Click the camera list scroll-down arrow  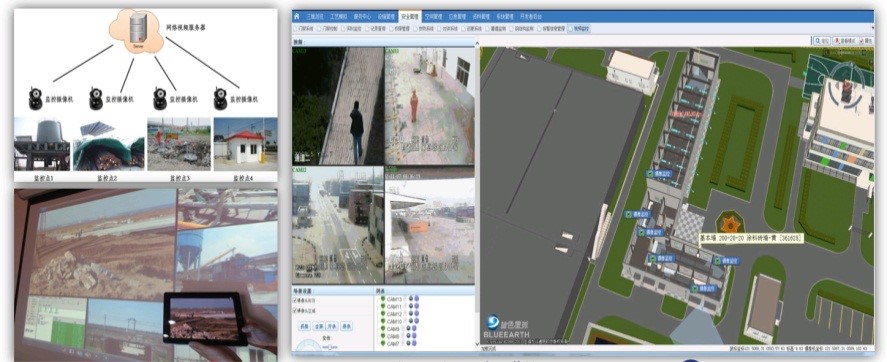(x=475, y=344)
